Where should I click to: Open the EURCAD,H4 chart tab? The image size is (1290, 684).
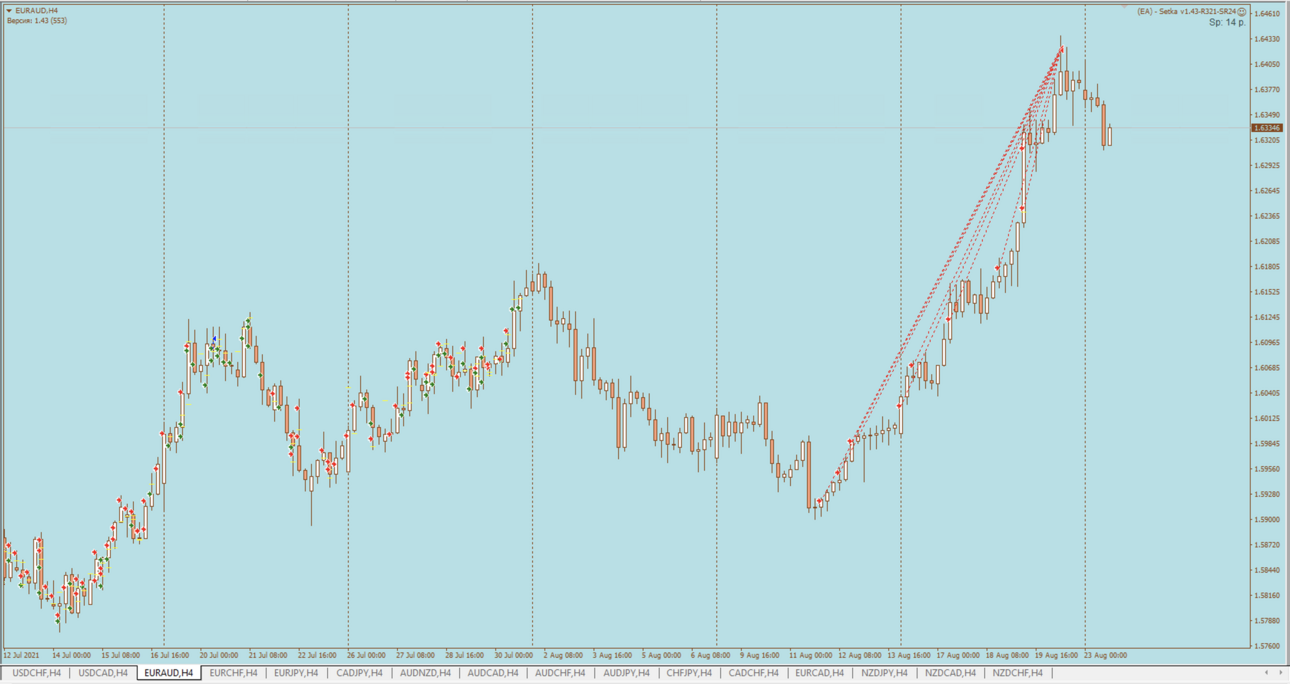[819, 673]
